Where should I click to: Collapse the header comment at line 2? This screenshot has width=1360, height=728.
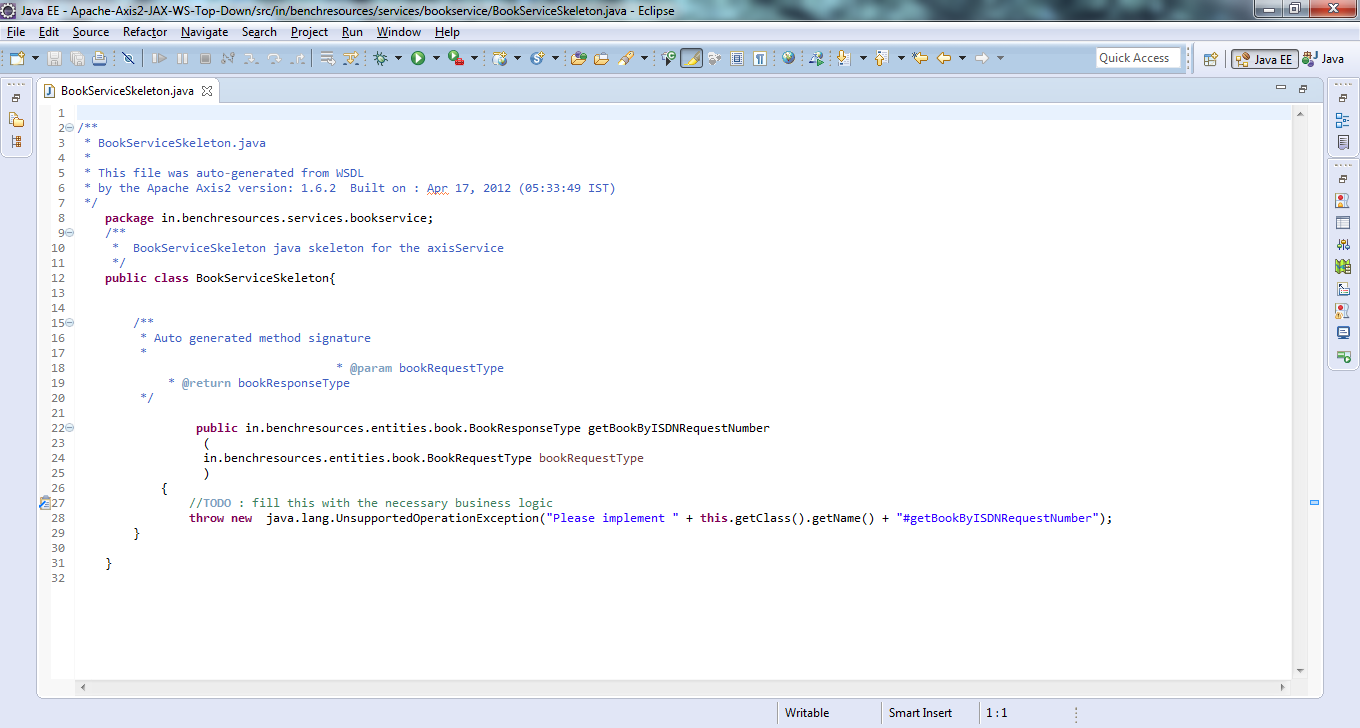[69, 128]
